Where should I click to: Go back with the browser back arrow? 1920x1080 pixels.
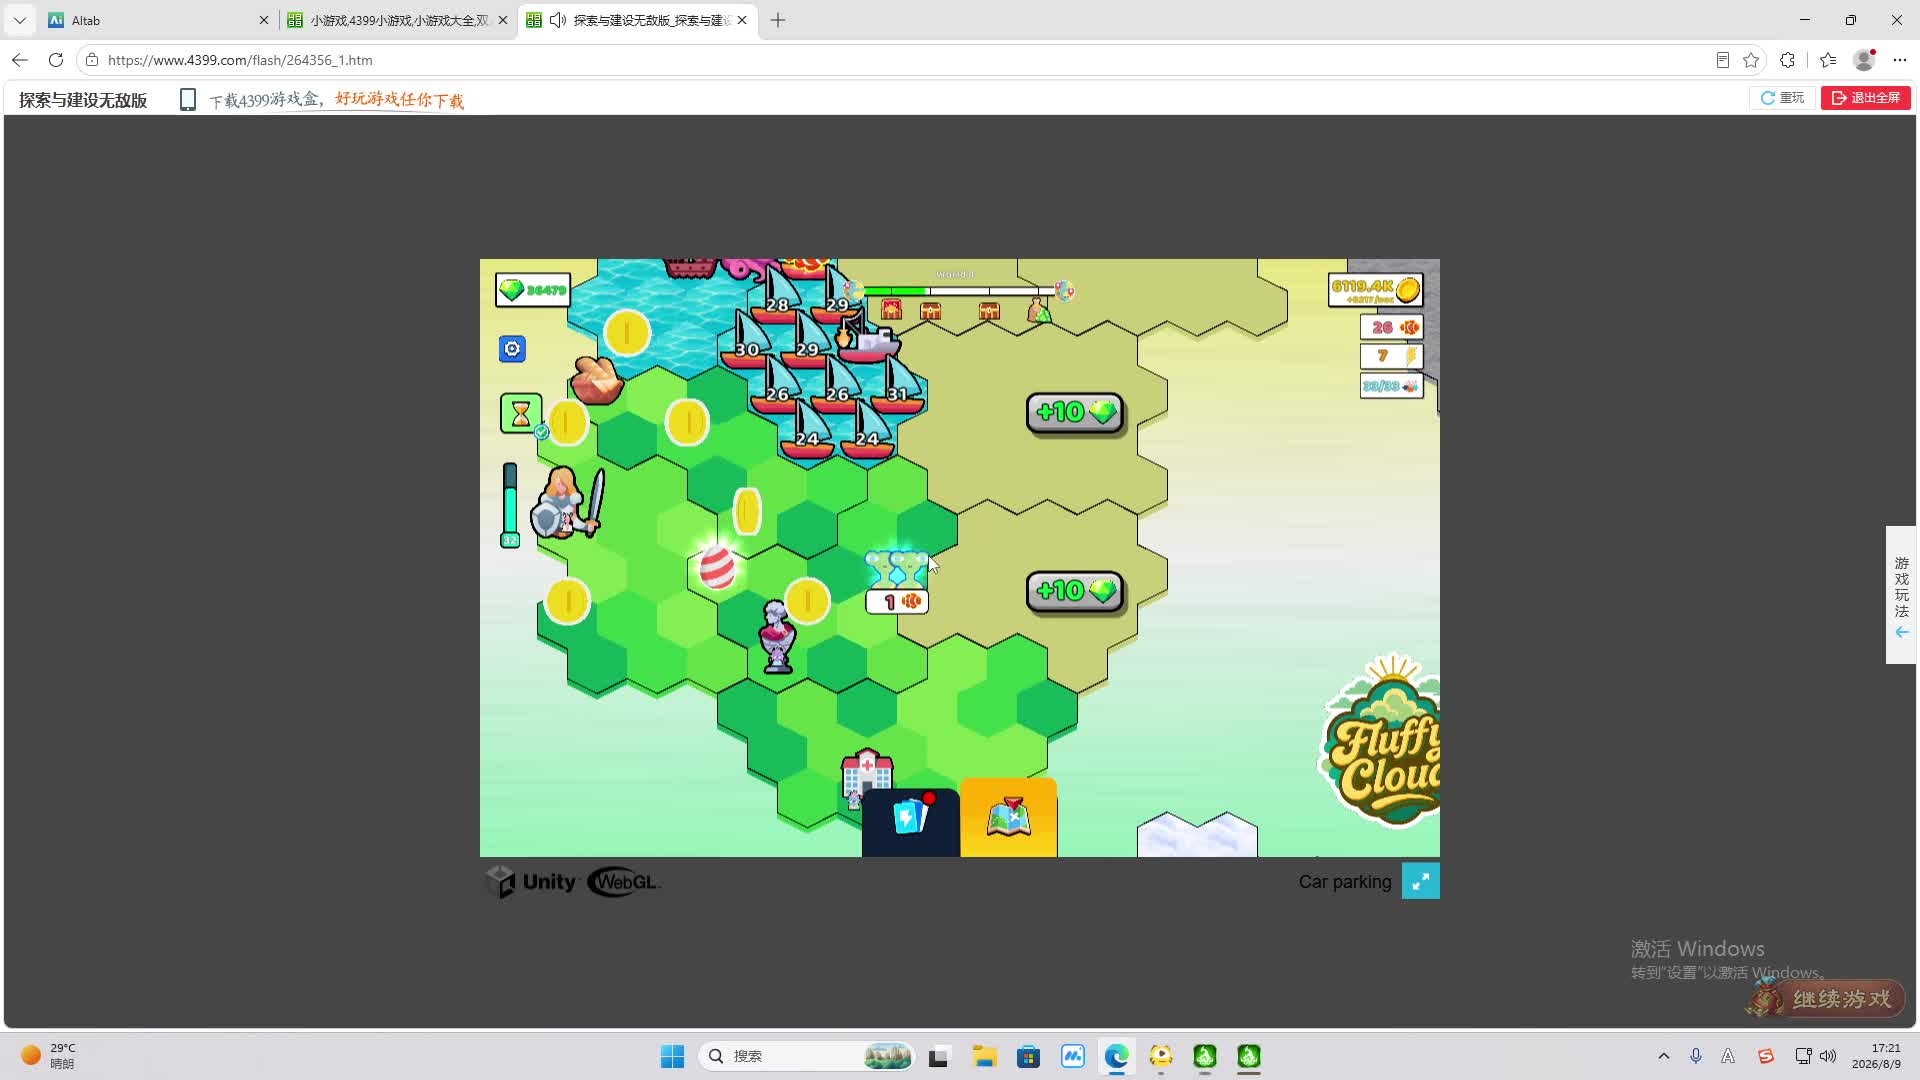click(20, 60)
